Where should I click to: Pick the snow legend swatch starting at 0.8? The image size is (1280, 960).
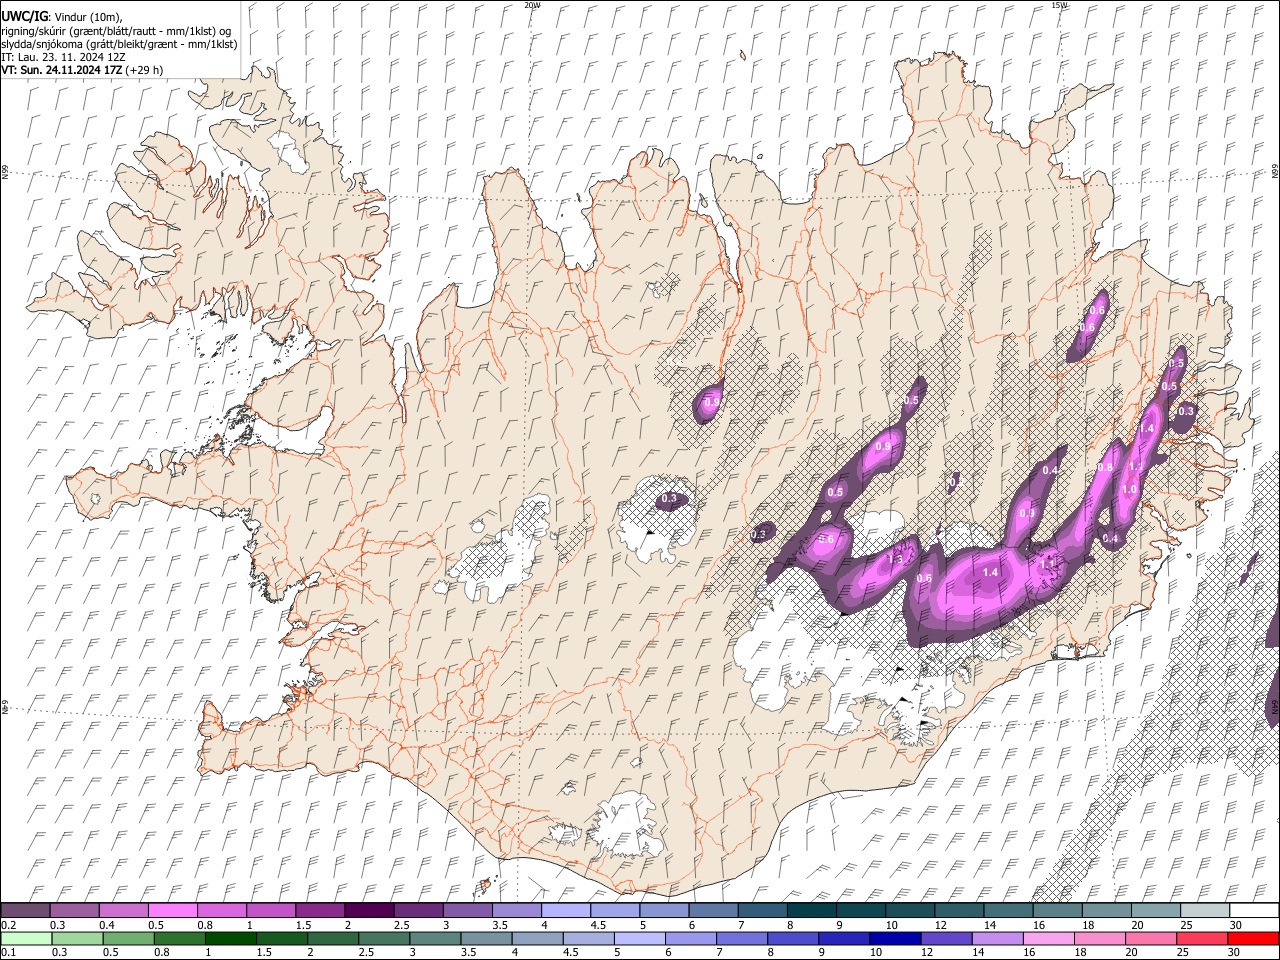(221, 911)
